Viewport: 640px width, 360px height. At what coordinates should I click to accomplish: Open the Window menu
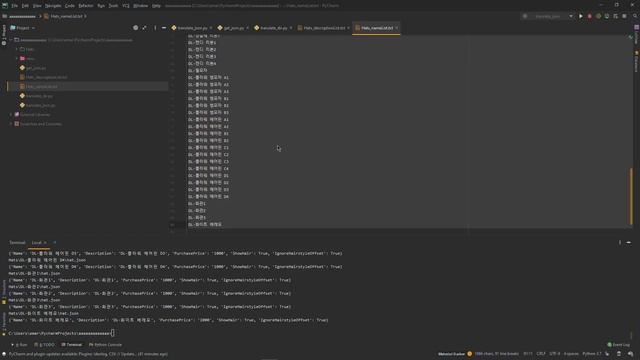(x=141, y=6)
